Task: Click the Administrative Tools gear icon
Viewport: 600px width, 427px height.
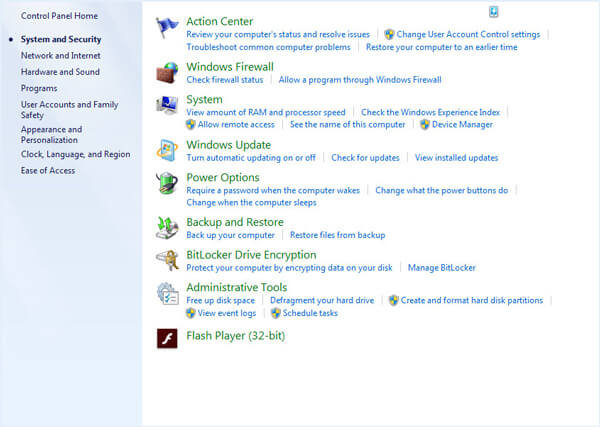Action: pos(168,293)
